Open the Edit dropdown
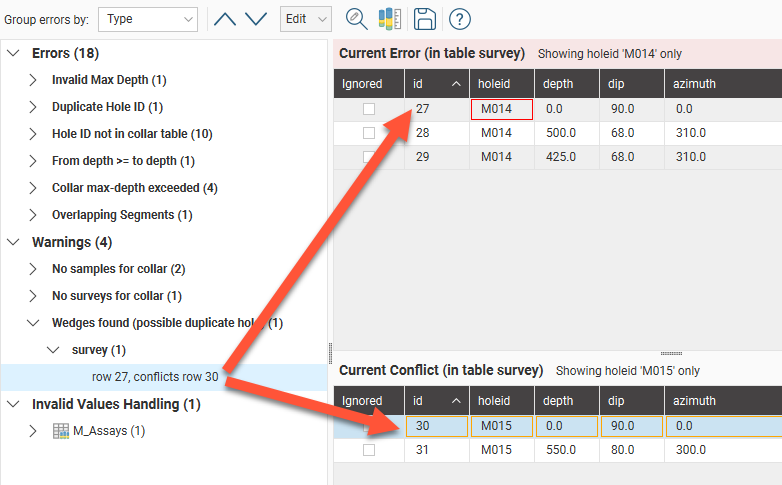The width and height of the screenshot is (782, 485). point(306,19)
